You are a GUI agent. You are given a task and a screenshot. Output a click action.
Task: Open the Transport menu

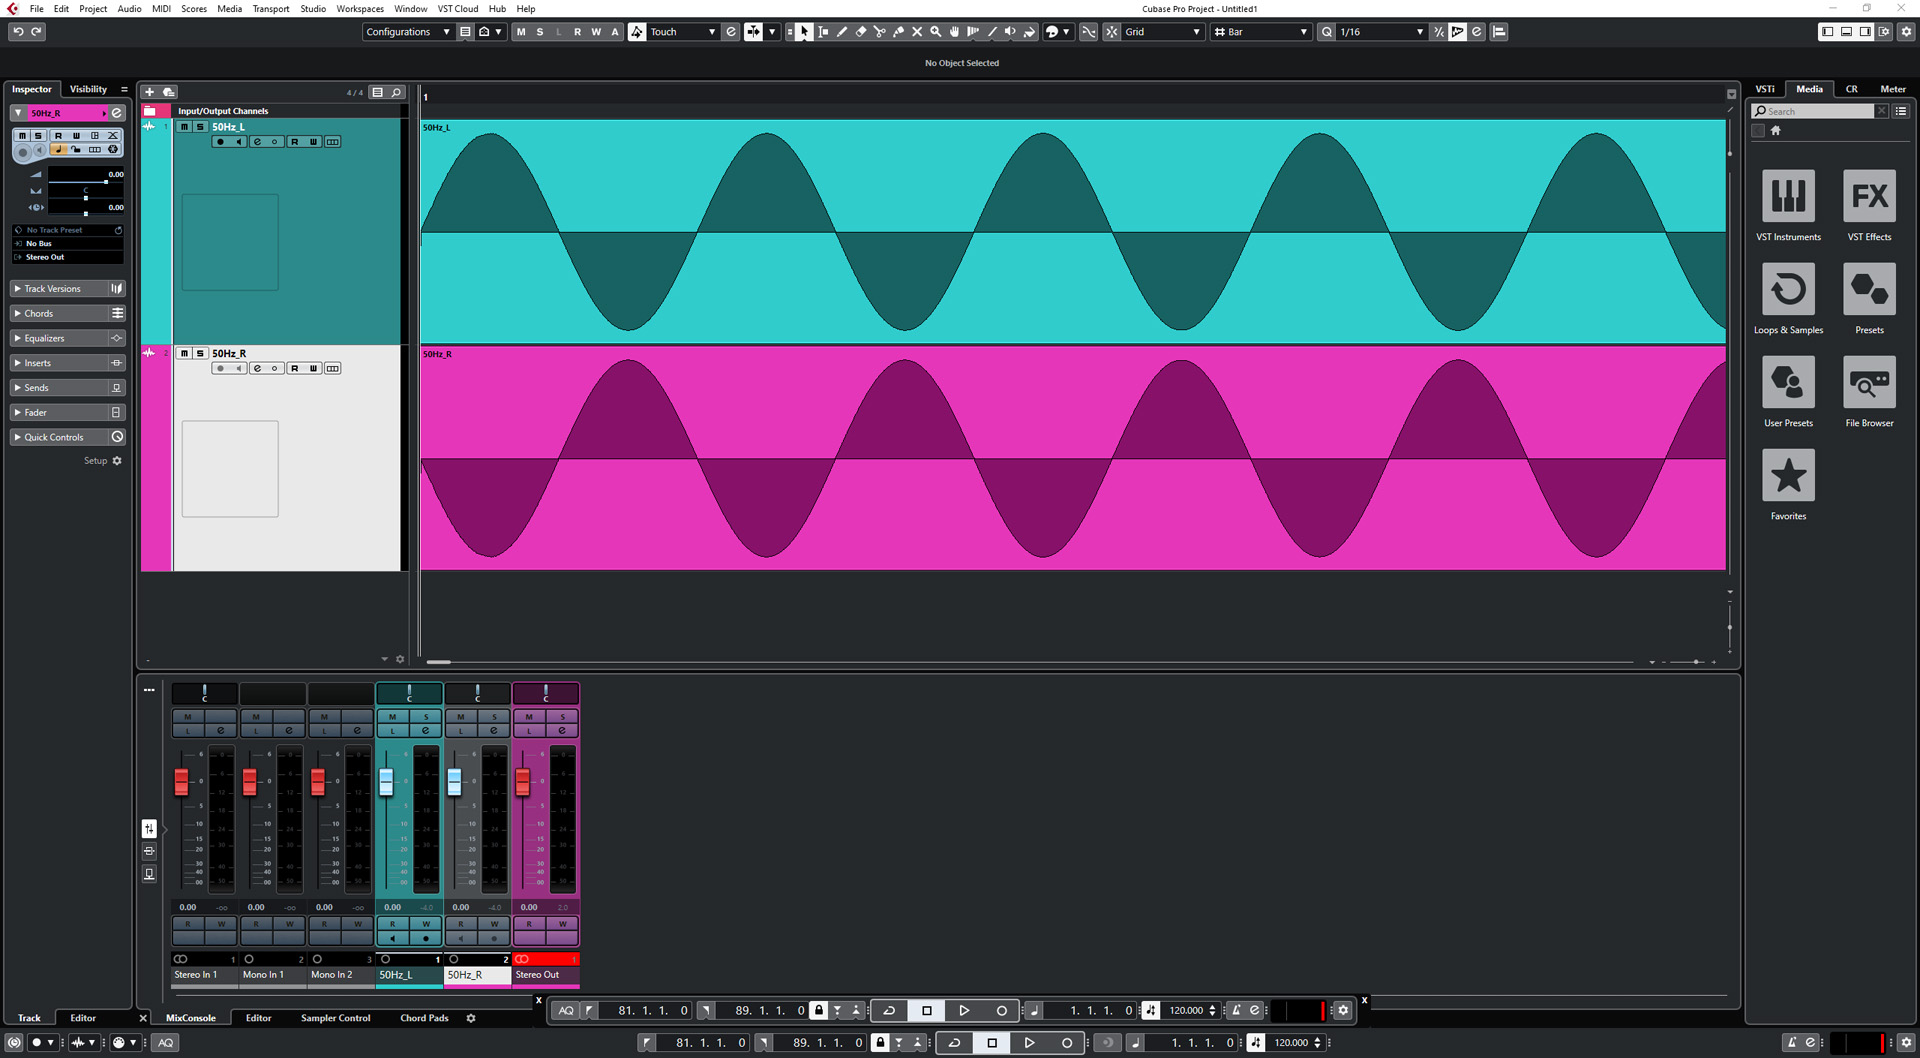270,9
